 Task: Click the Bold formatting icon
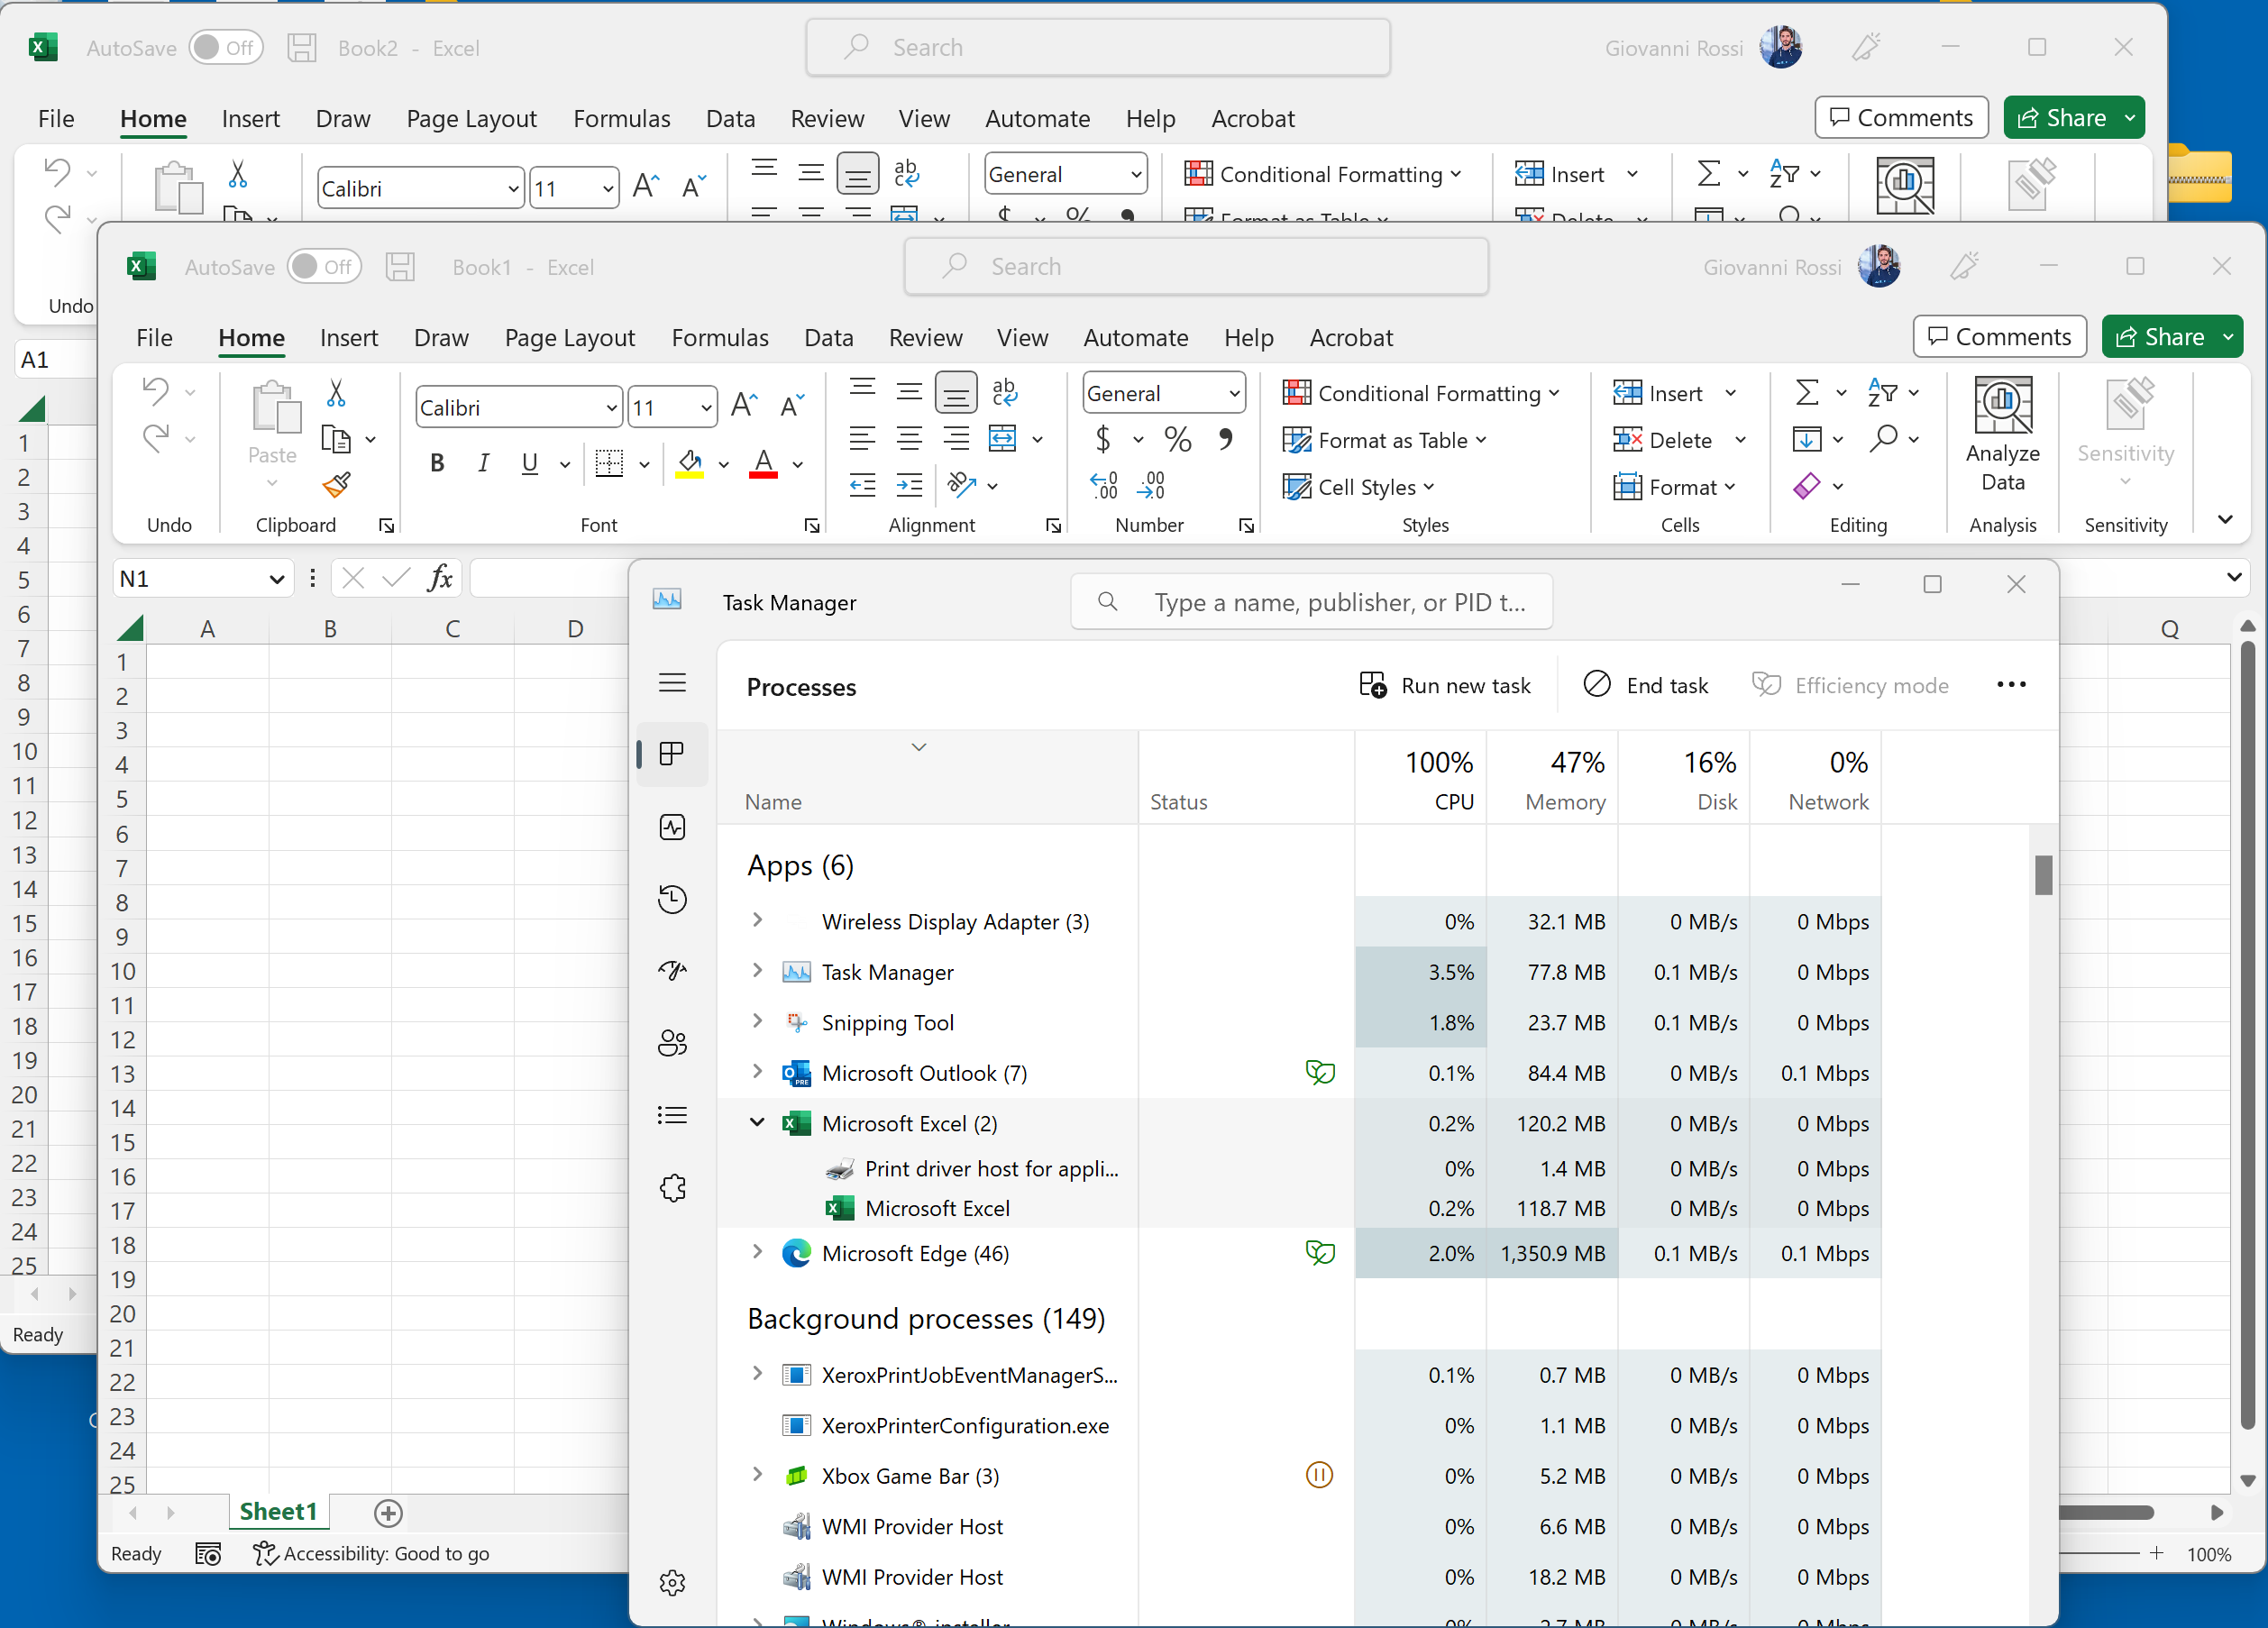point(437,463)
